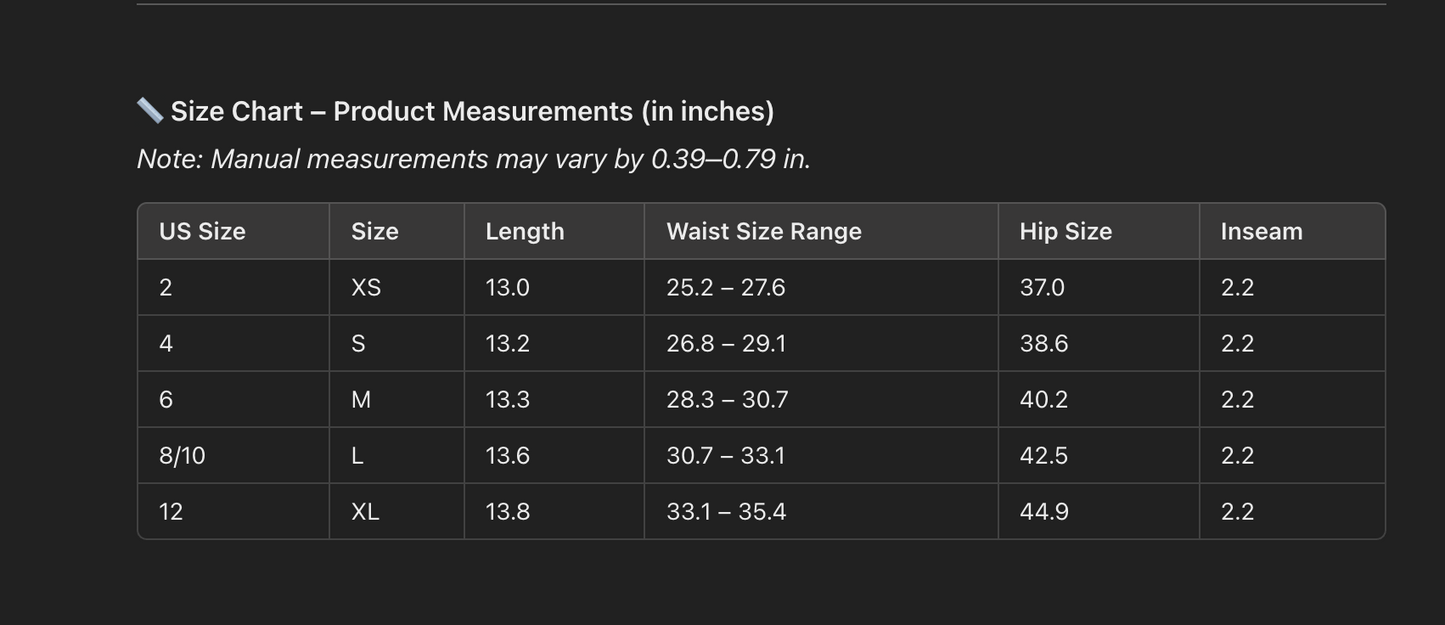Screen dimensions: 1445x625
Task: Click the Hip Size column header
Action: [1066, 231]
